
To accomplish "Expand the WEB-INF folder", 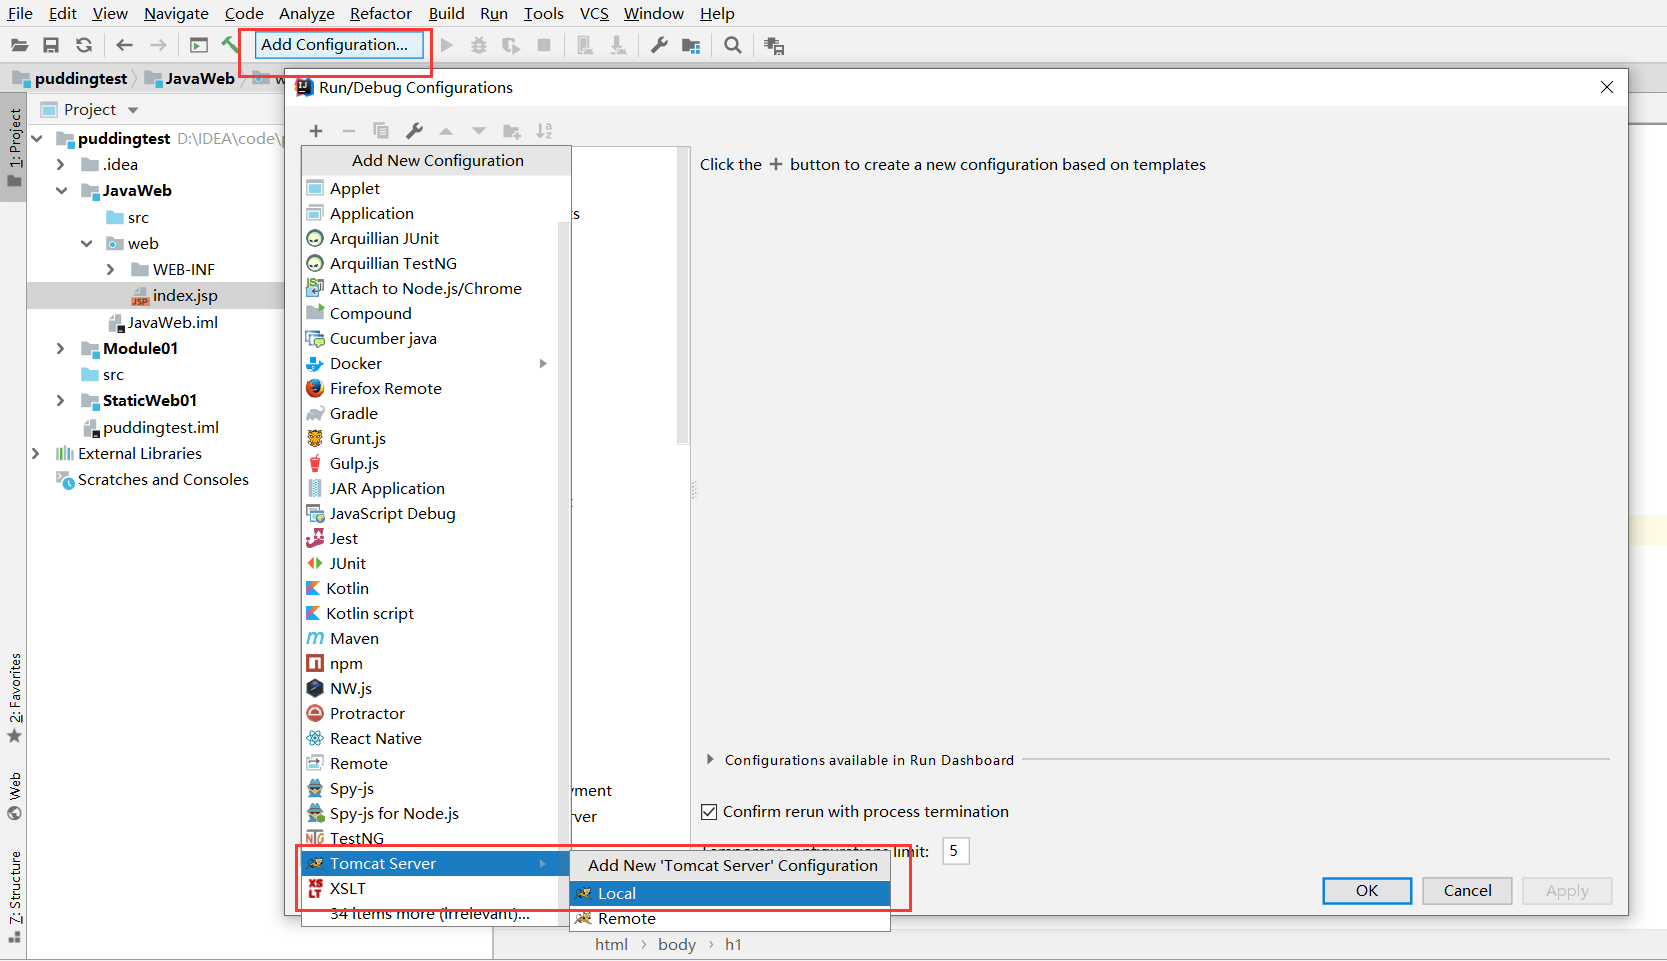I will (111, 270).
